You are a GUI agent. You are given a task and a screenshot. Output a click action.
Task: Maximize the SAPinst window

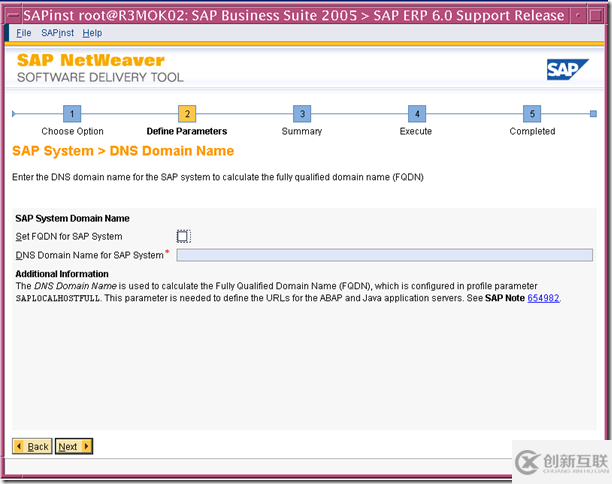coord(596,16)
